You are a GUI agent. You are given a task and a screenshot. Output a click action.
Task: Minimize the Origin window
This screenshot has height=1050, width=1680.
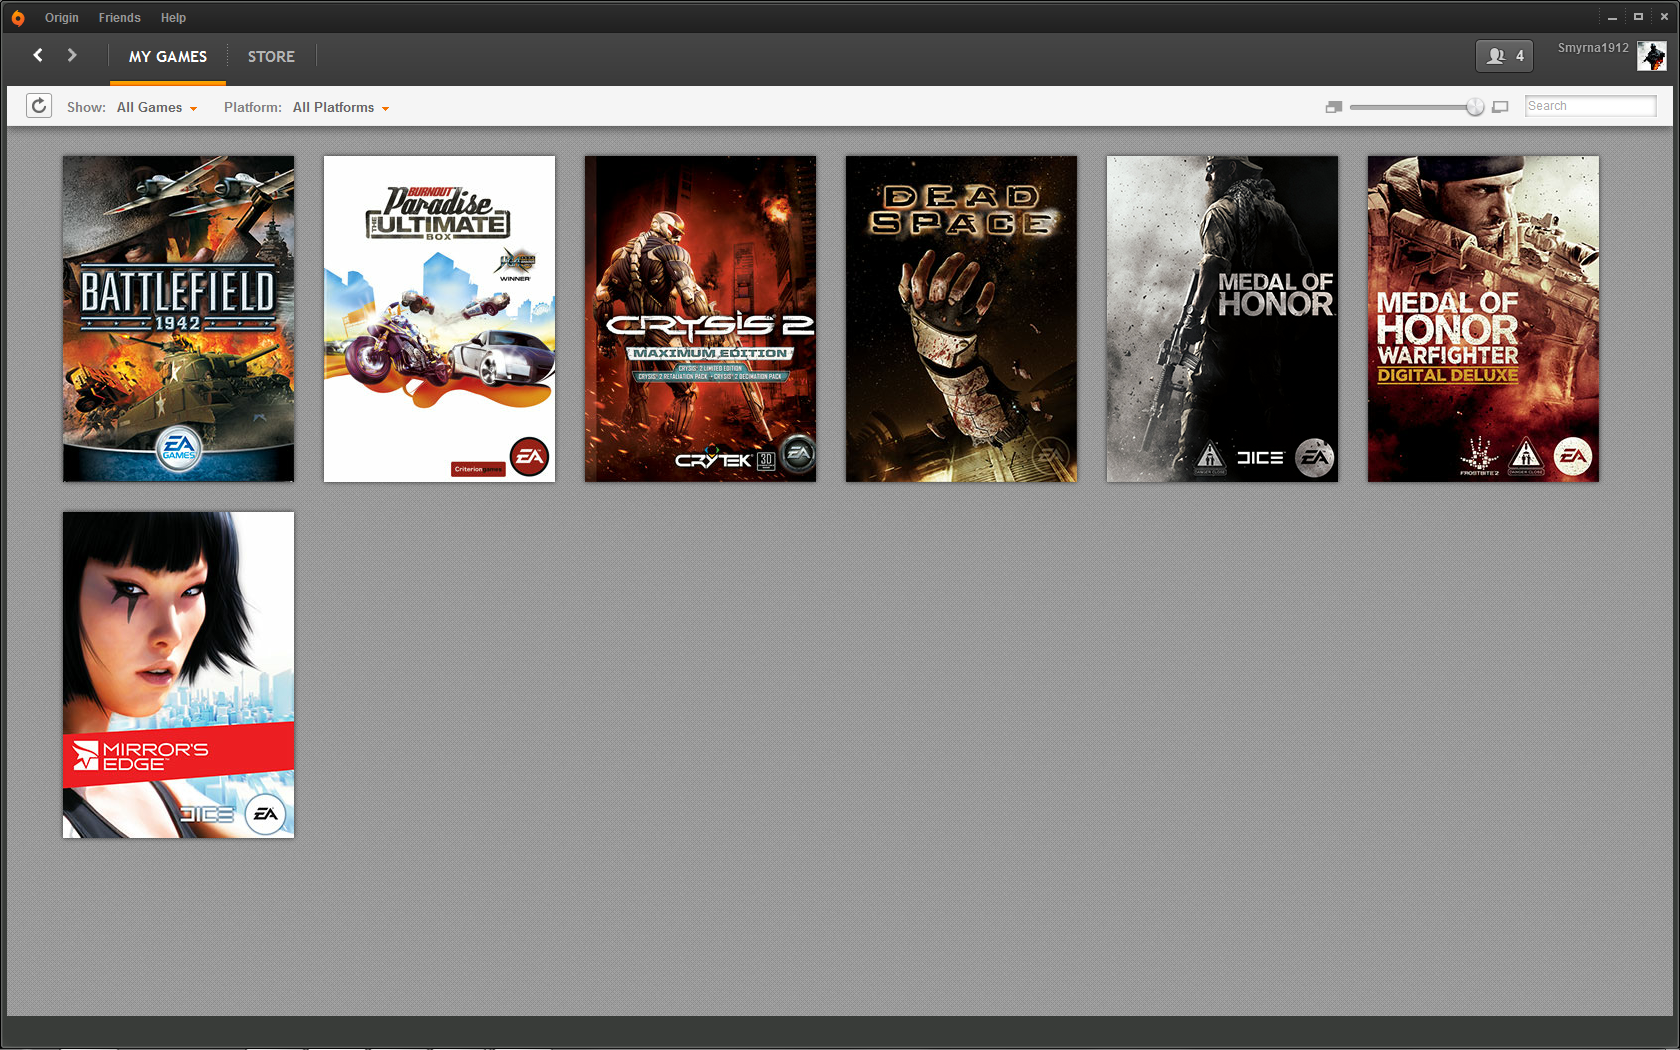point(1612,17)
